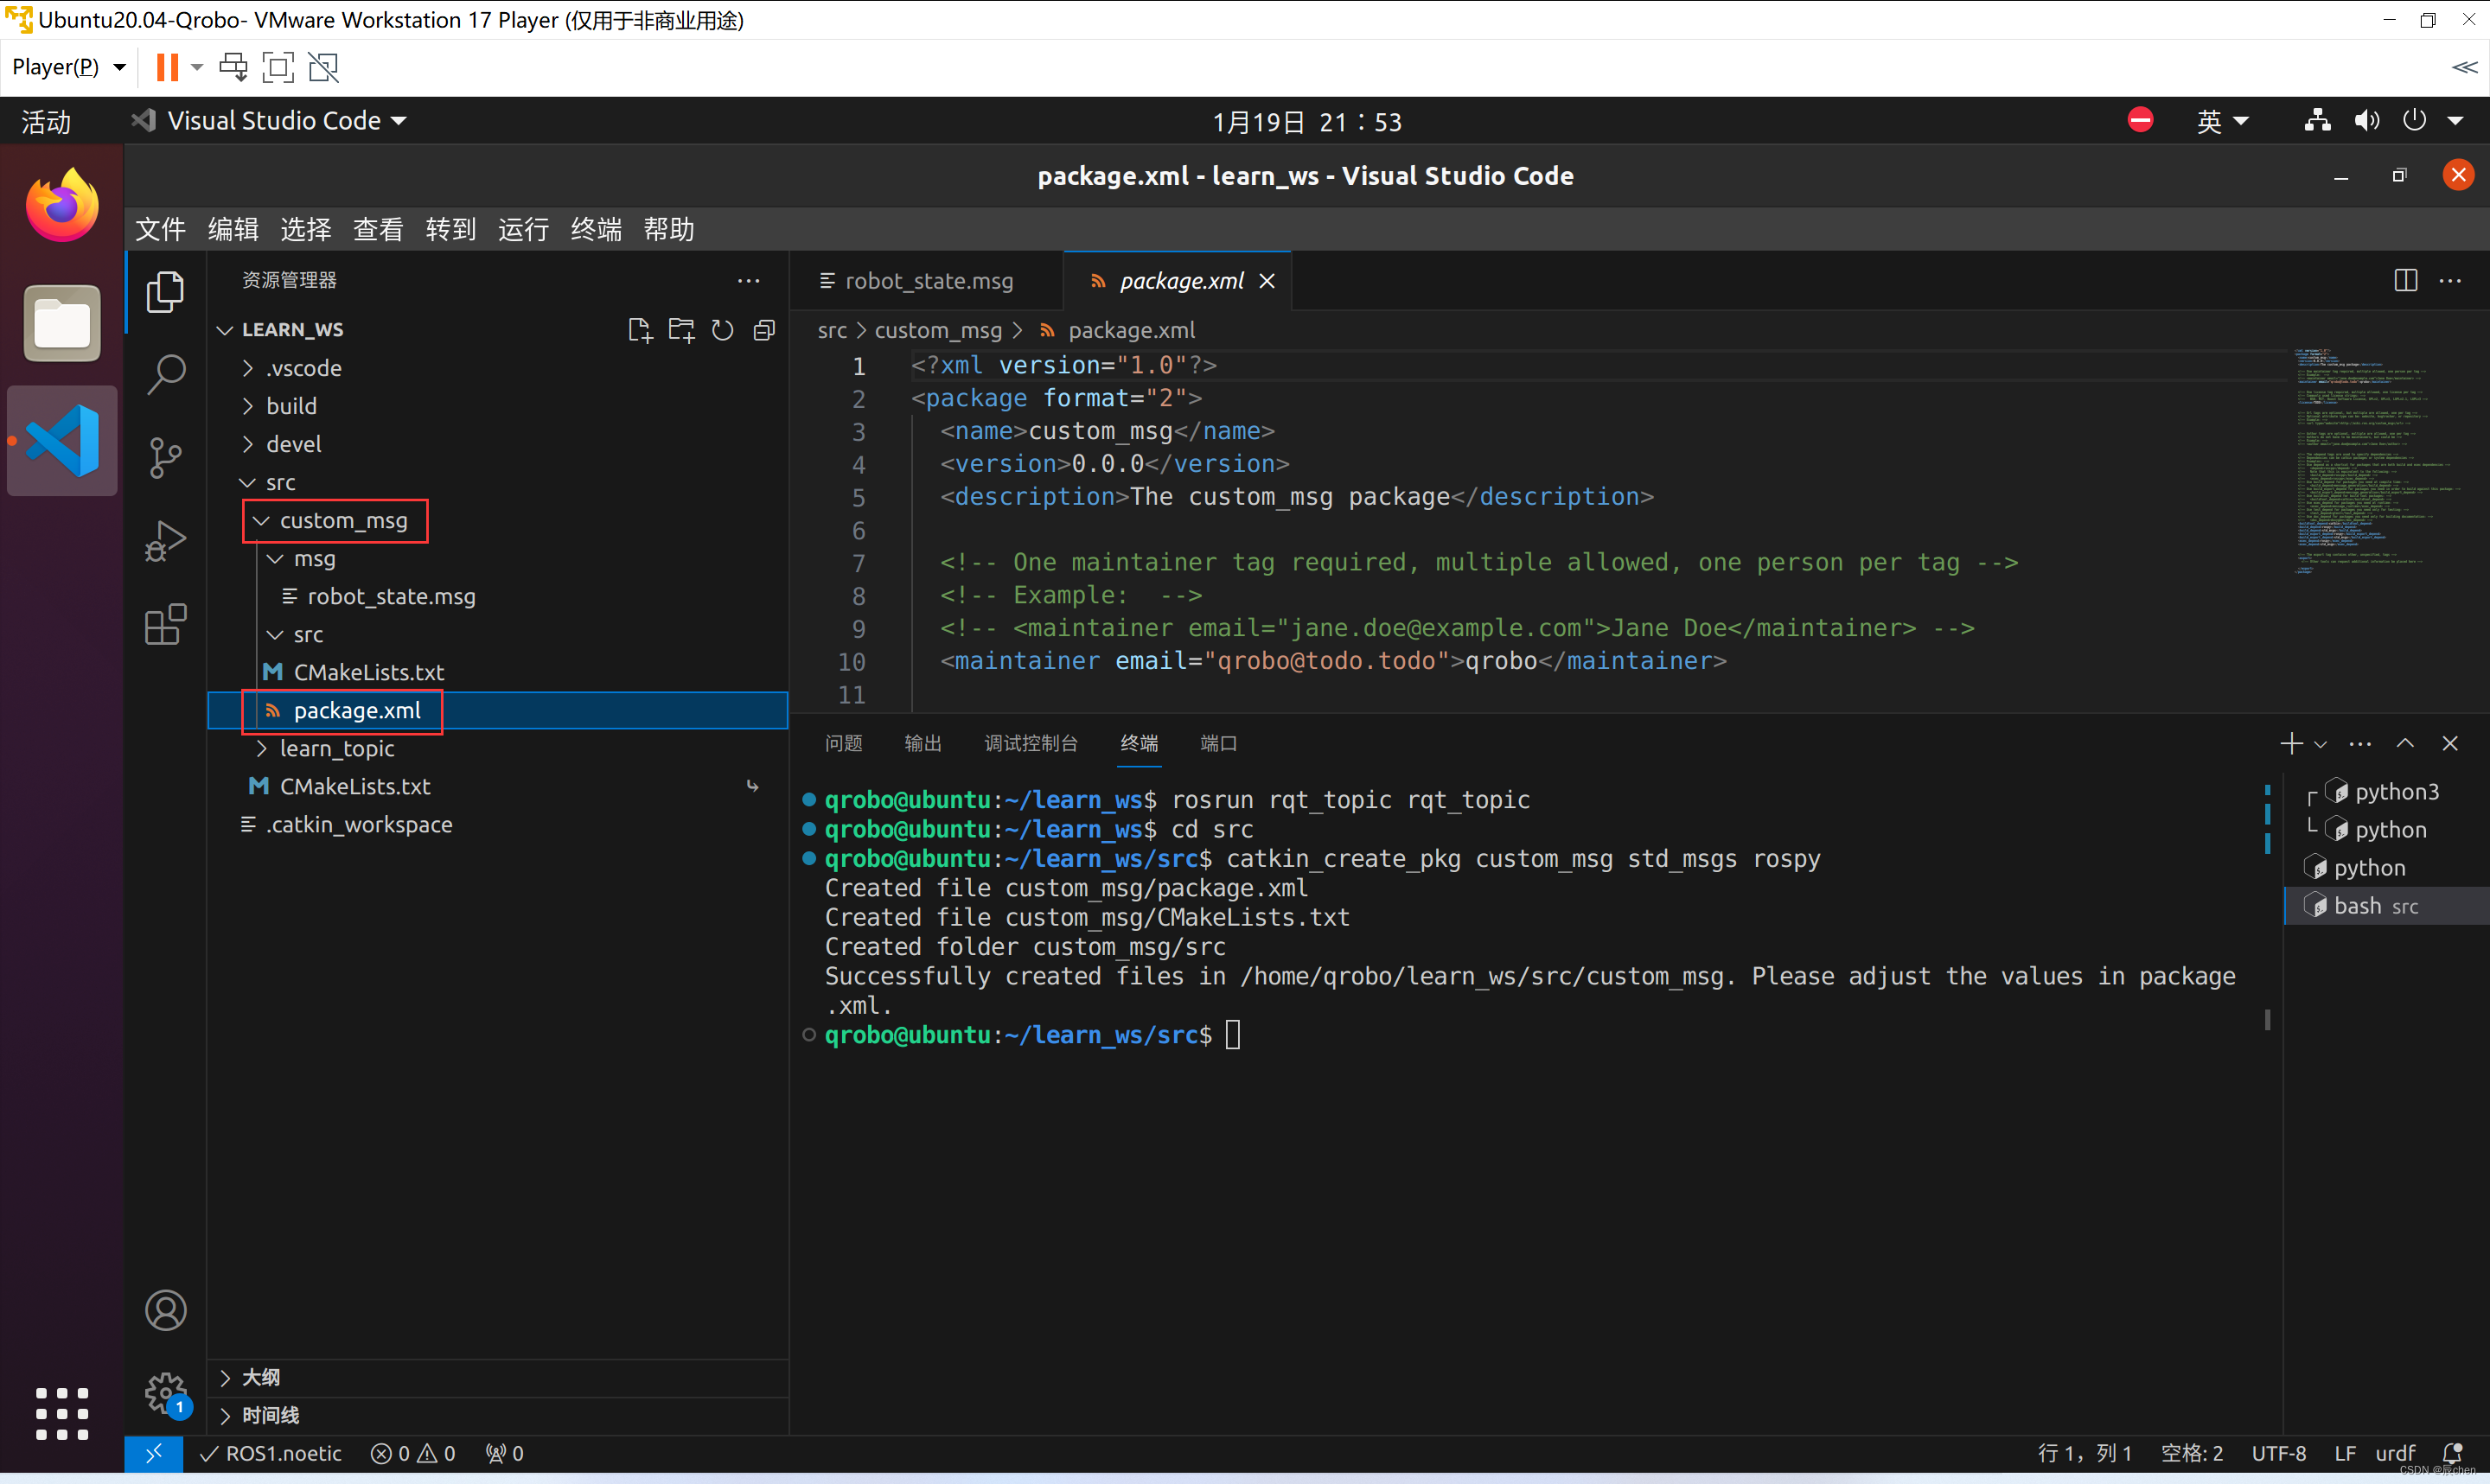This screenshot has height=1484, width=2490.
Task: Expand the .vscode folder
Action: pyautogui.click(x=305, y=368)
